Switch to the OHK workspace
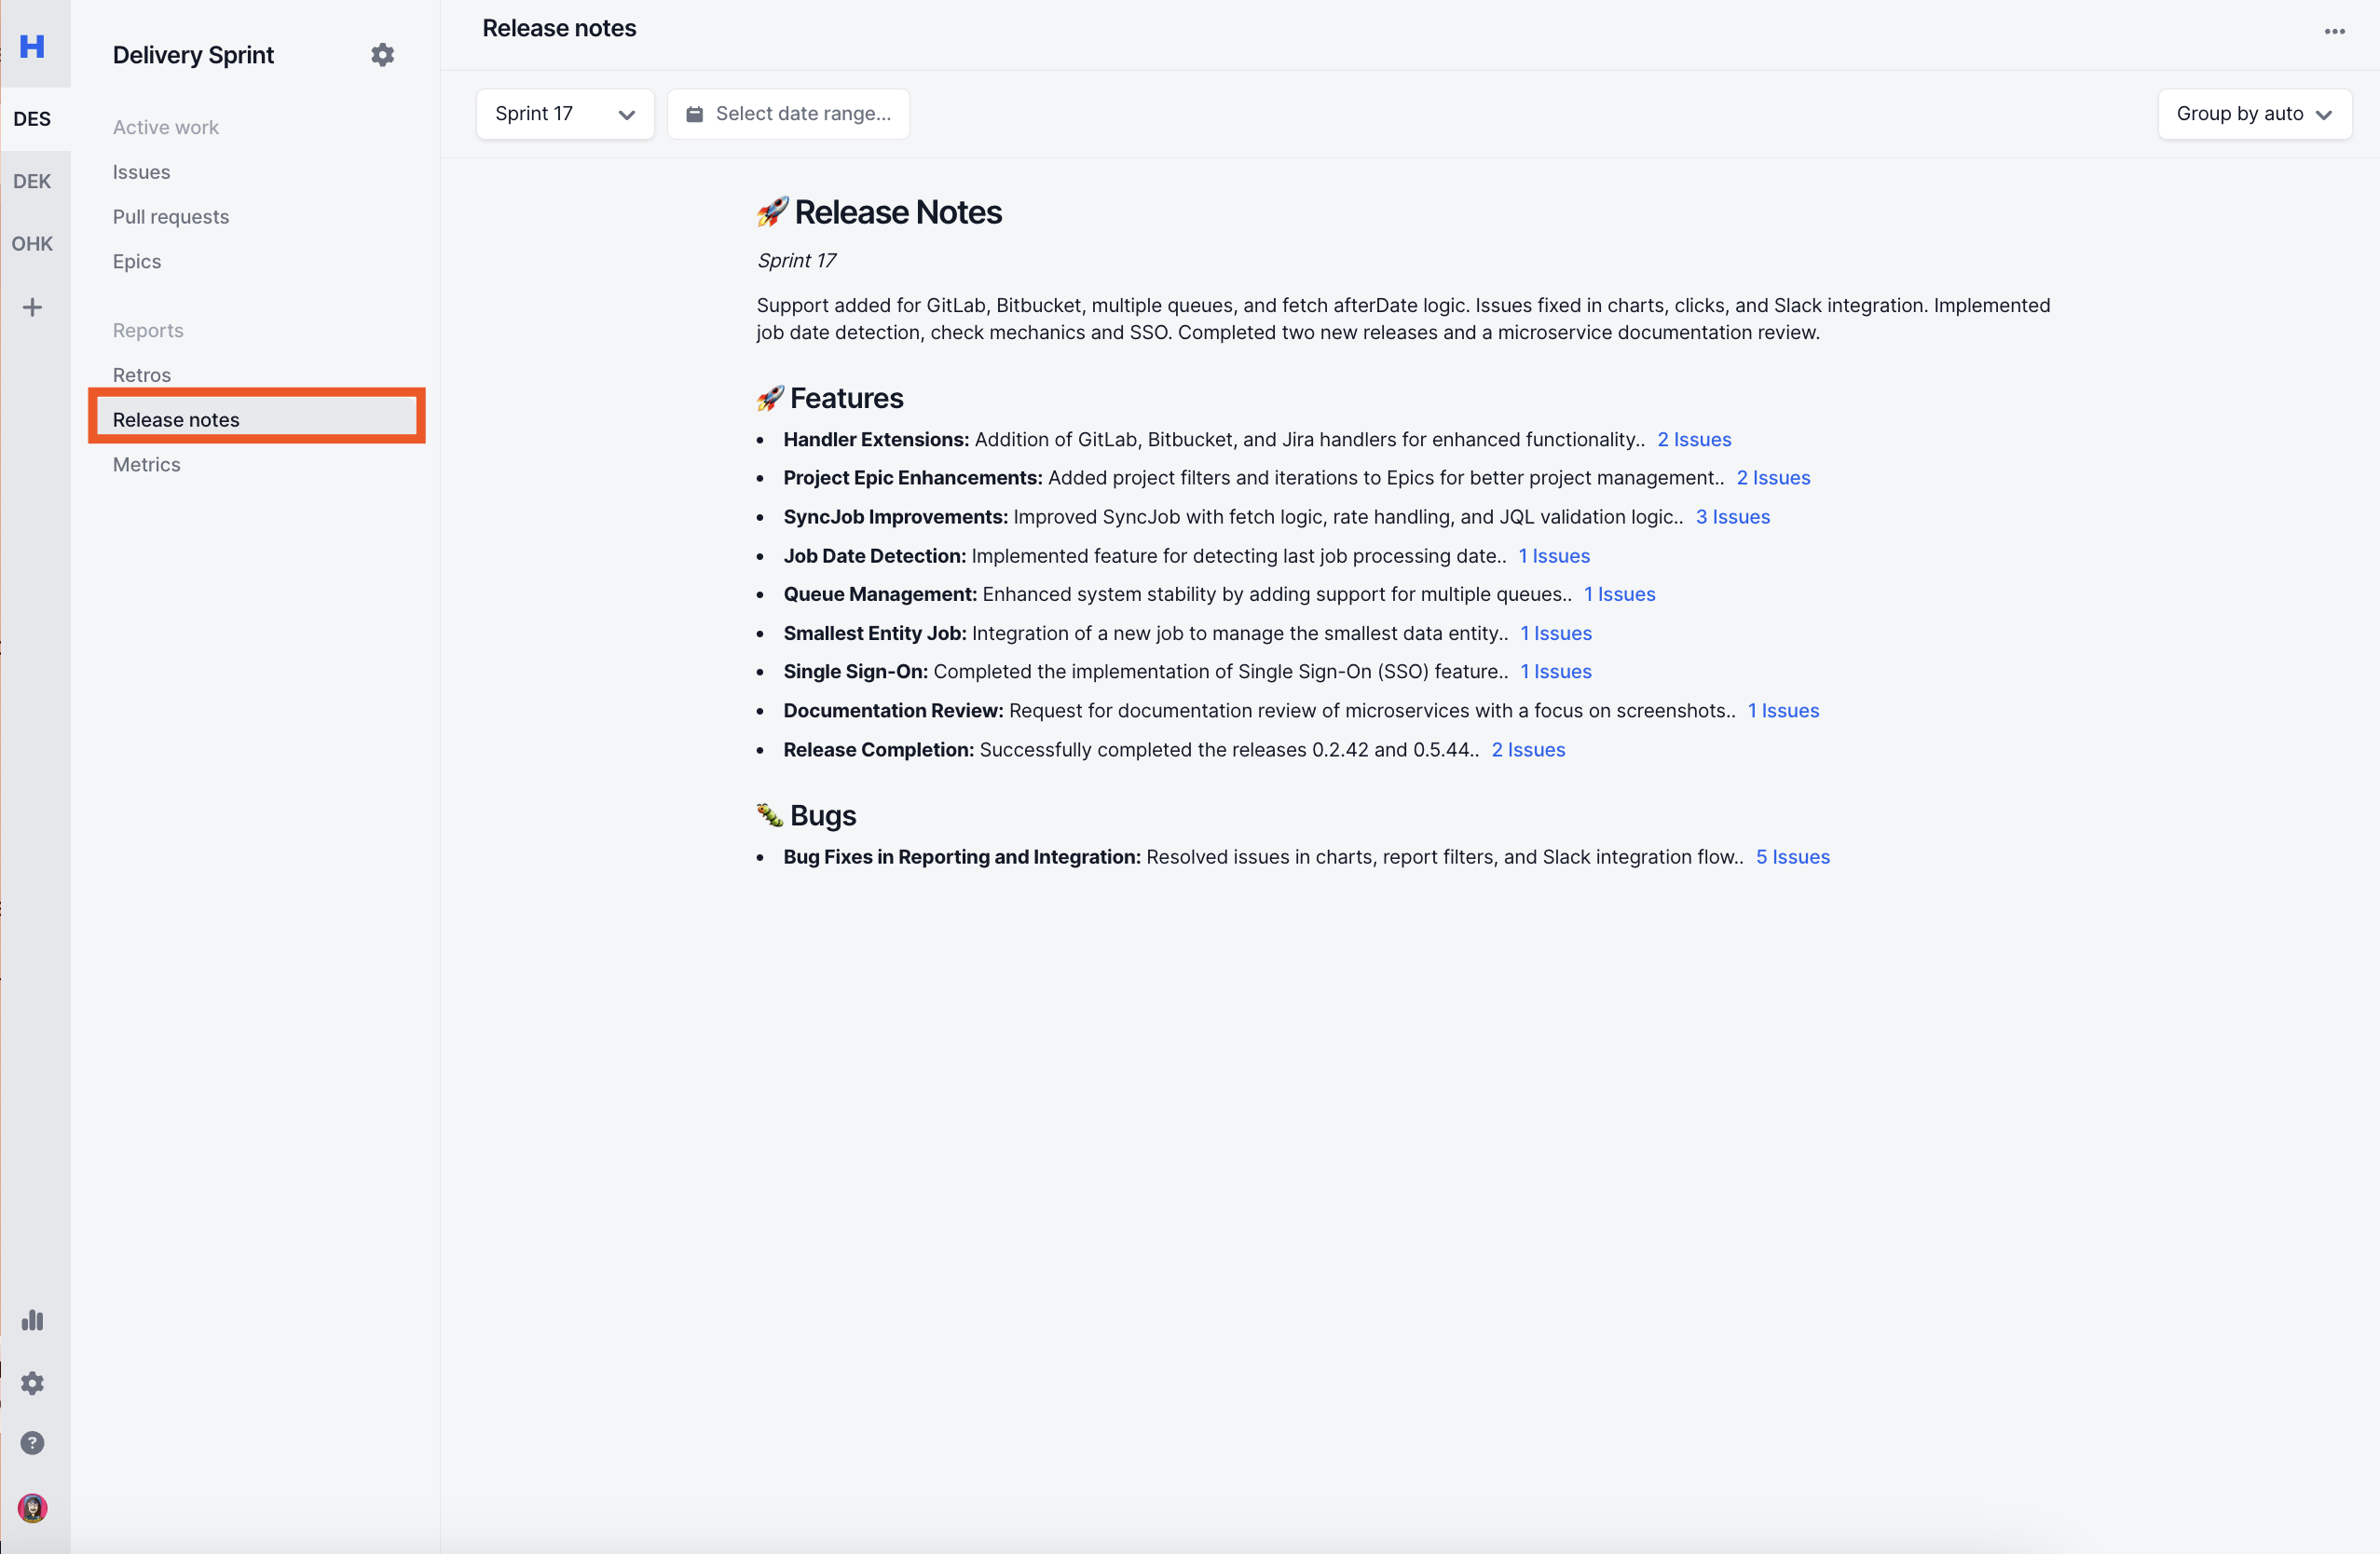The width and height of the screenshot is (2380, 1554). coord(32,244)
